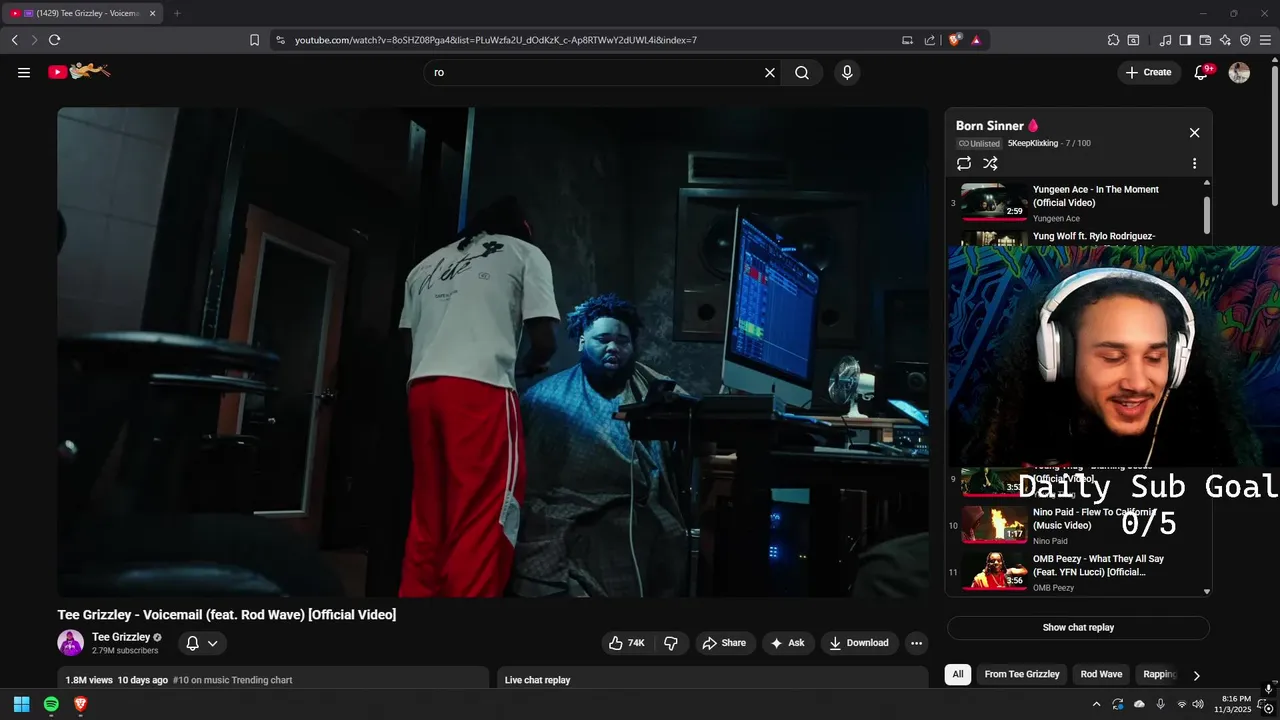
Task: Toggle the Brave sidebar panel
Action: click(1185, 40)
